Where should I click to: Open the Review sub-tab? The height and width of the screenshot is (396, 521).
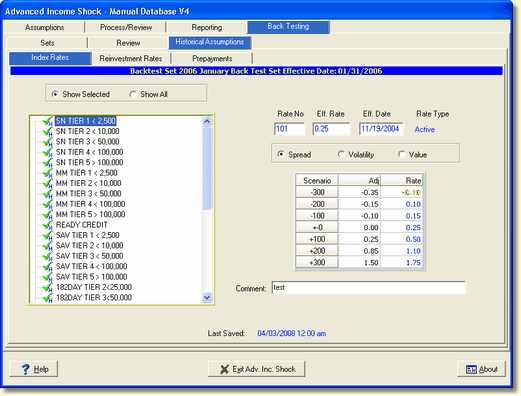click(x=128, y=43)
